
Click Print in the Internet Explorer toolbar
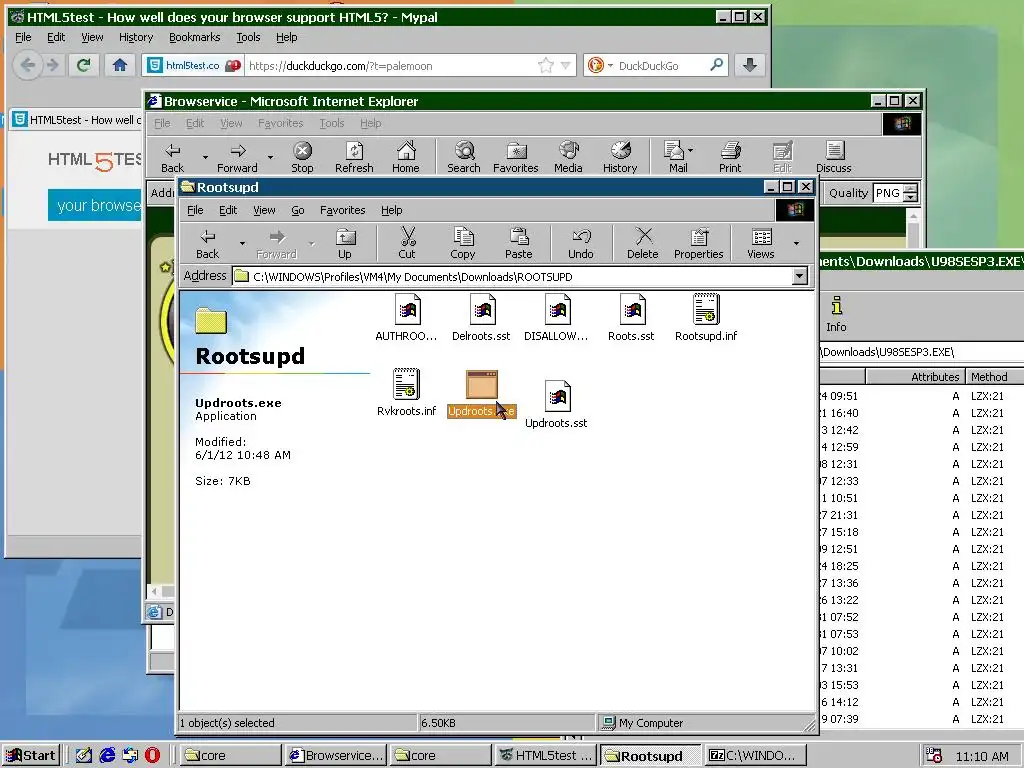730,157
